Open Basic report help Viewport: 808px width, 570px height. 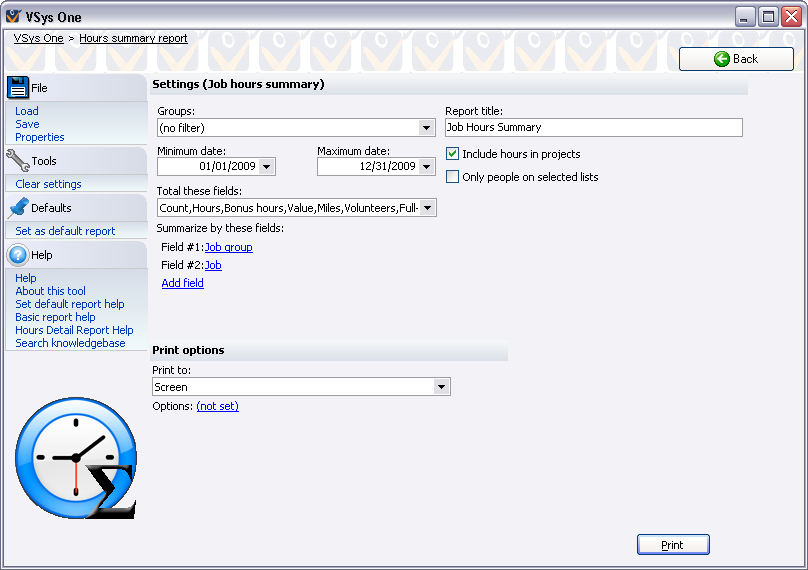click(x=55, y=317)
